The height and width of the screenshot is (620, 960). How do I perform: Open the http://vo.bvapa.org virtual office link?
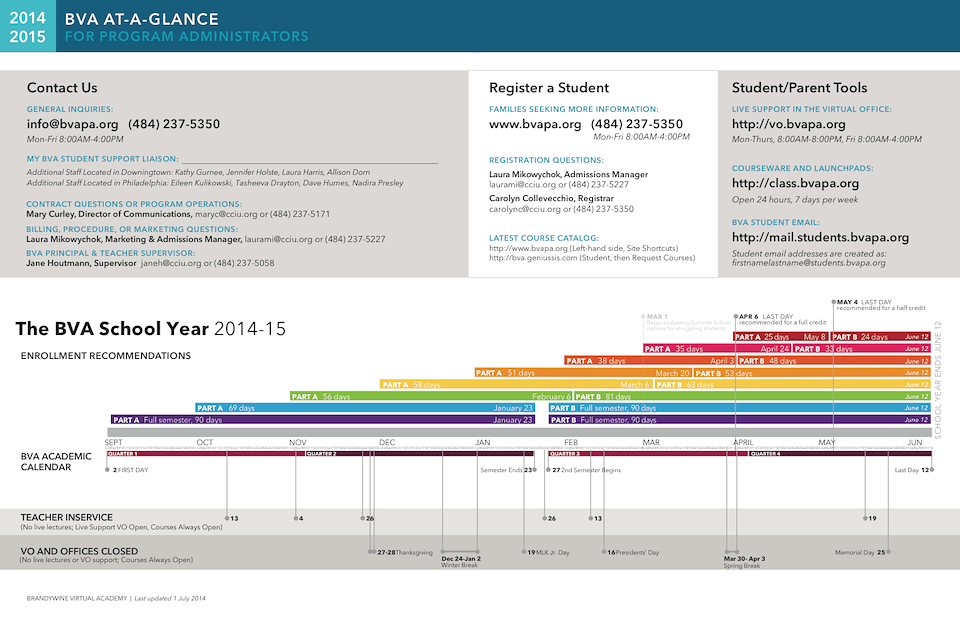click(x=788, y=125)
